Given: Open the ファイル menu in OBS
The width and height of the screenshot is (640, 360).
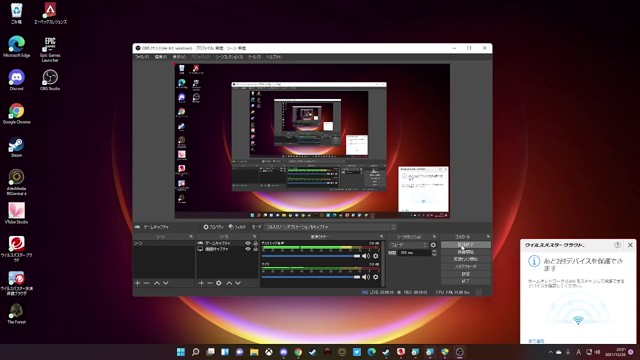Looking at the screenshot, I should (x=142, y=57).
